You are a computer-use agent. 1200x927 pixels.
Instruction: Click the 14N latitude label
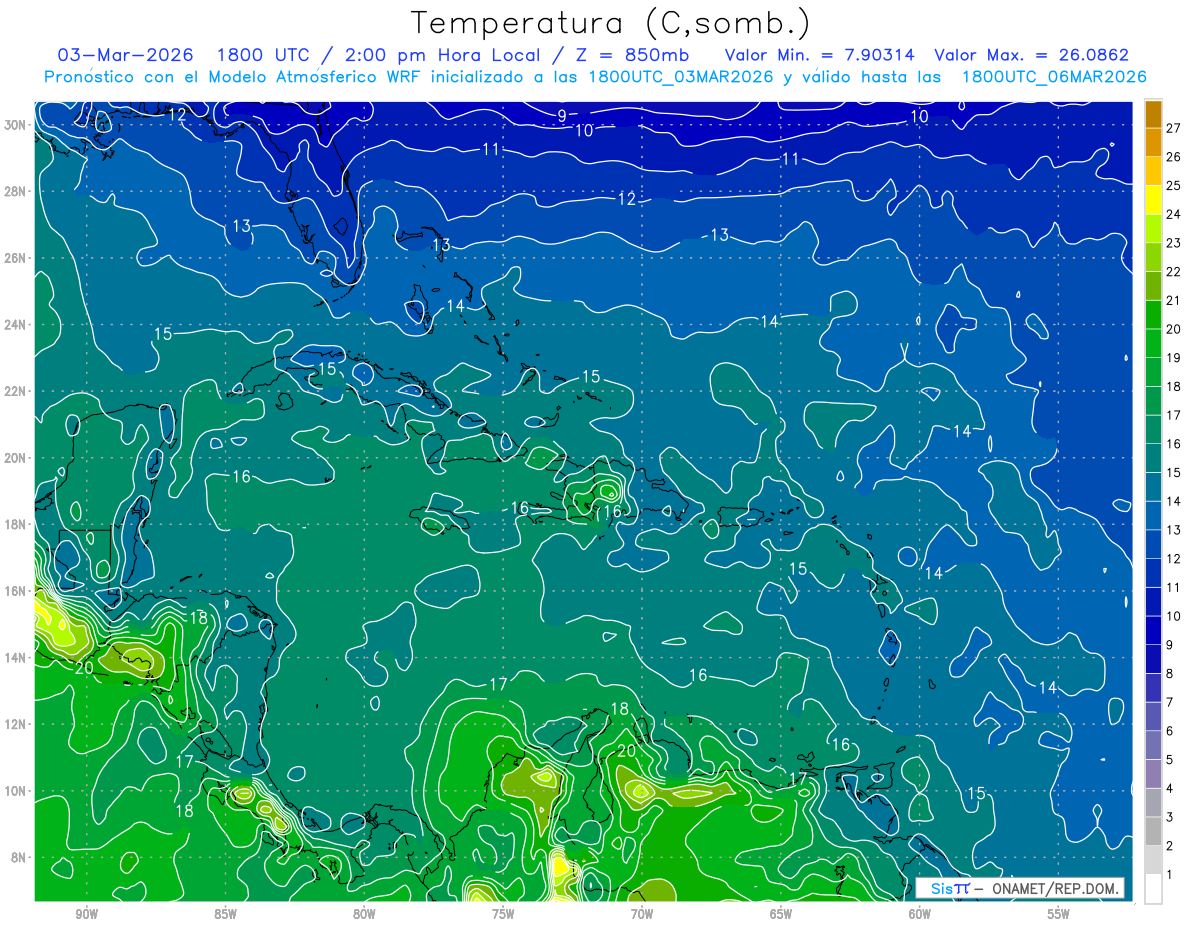pos(17,657)
